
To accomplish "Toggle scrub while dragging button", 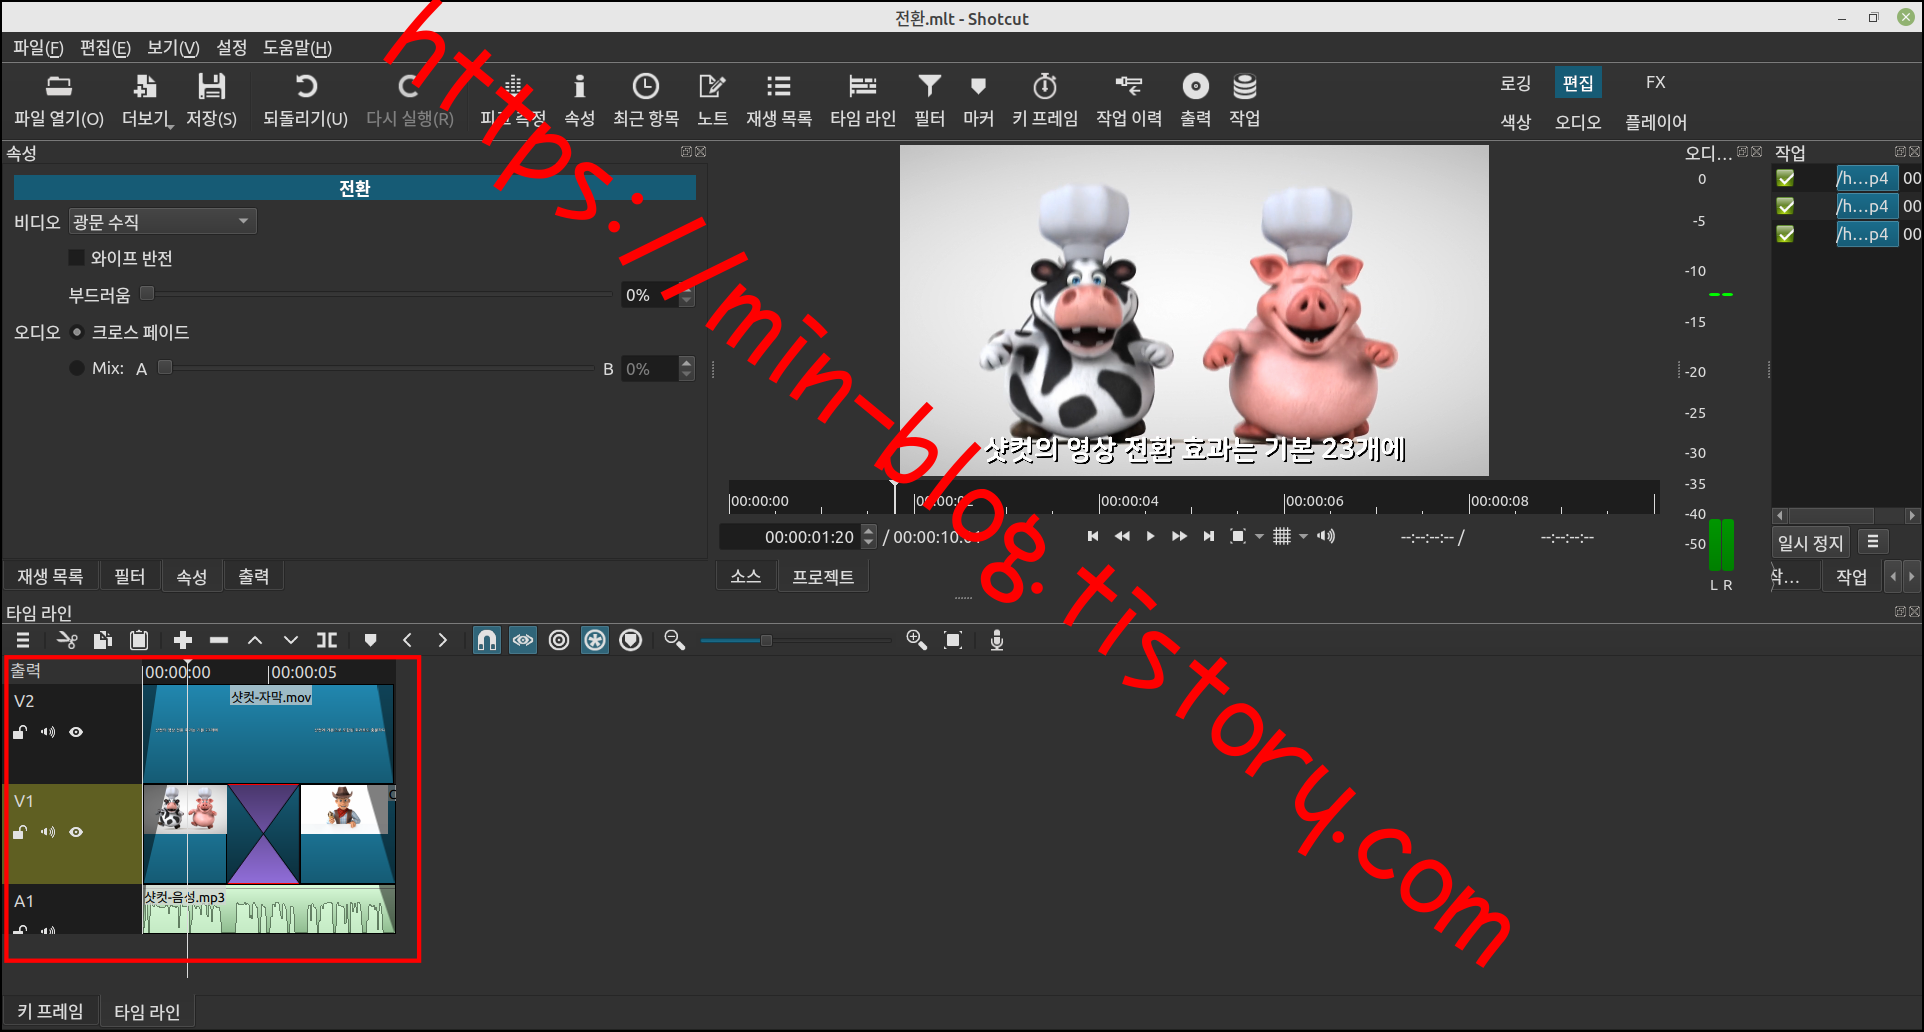I will click(523, 640).
